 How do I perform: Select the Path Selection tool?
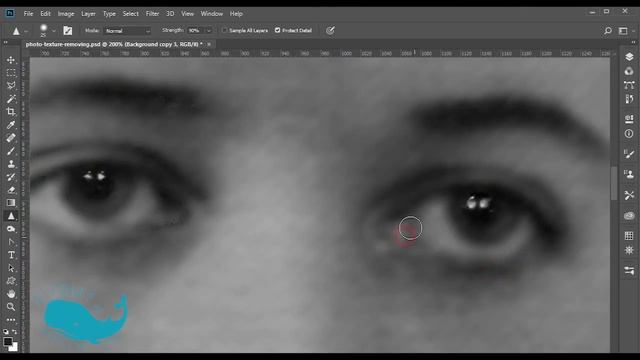click(x=11, y=268)
